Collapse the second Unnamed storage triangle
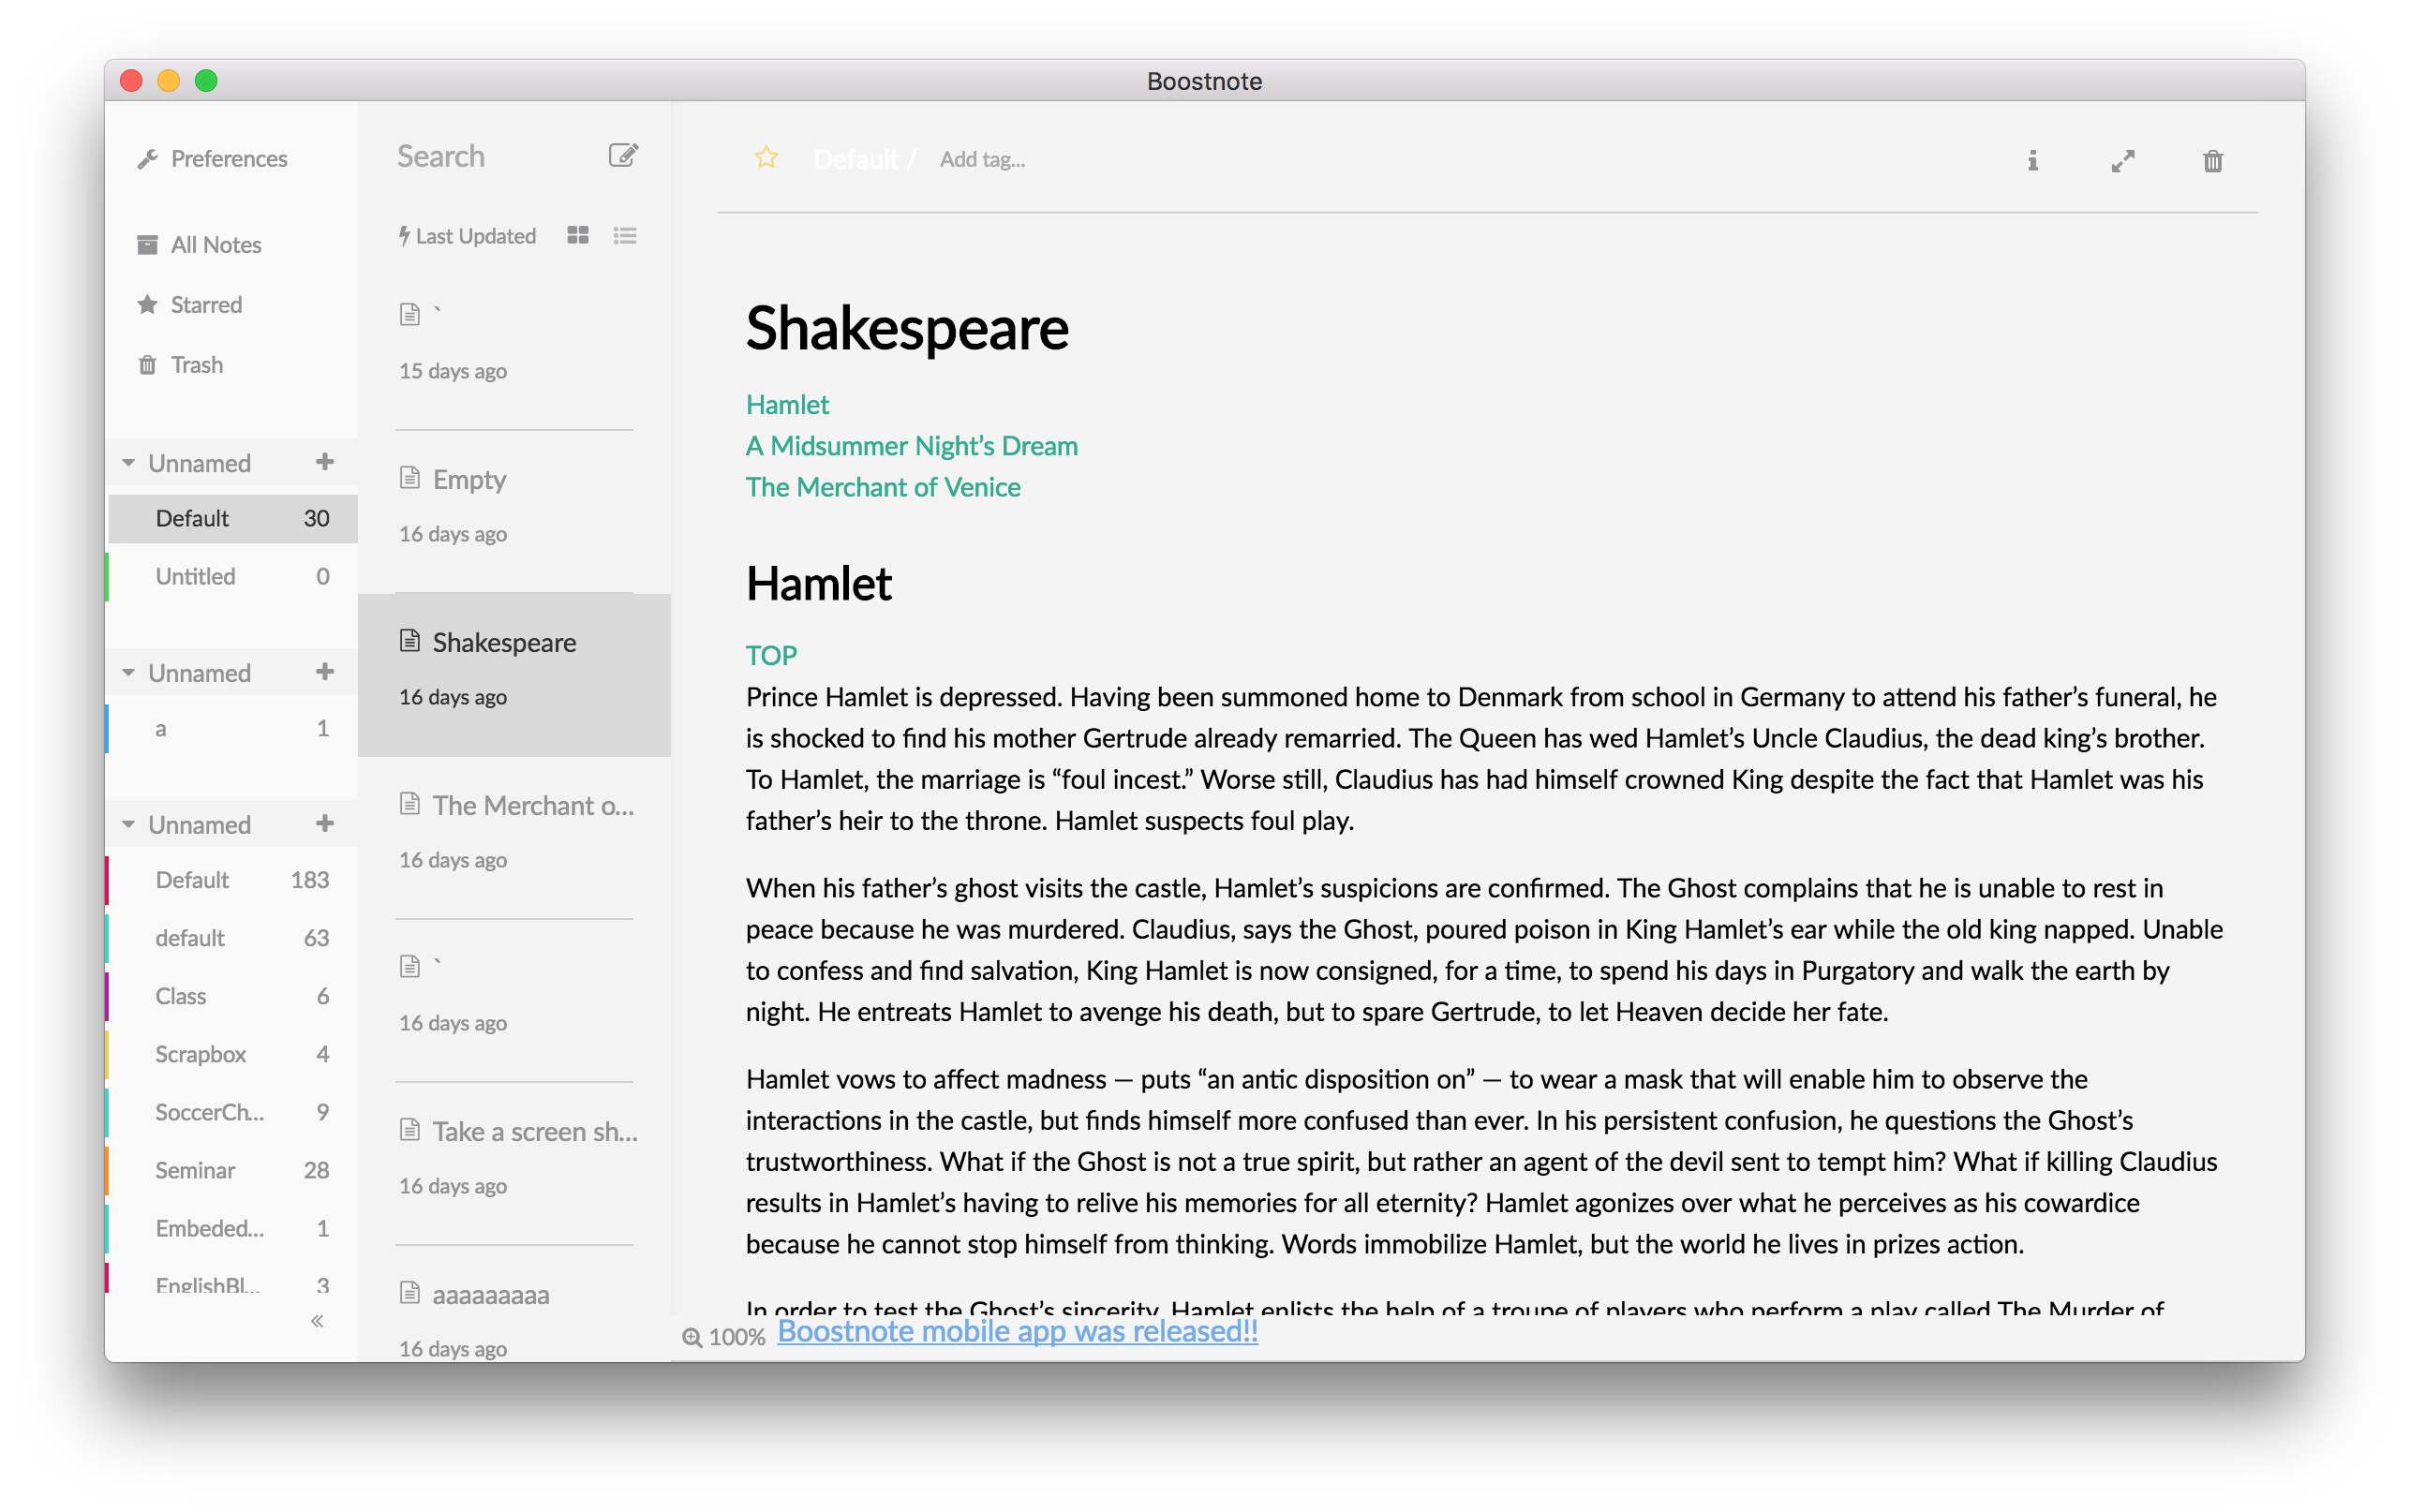This screenshot has height=1512, width=2410. (x=129, y=673)
